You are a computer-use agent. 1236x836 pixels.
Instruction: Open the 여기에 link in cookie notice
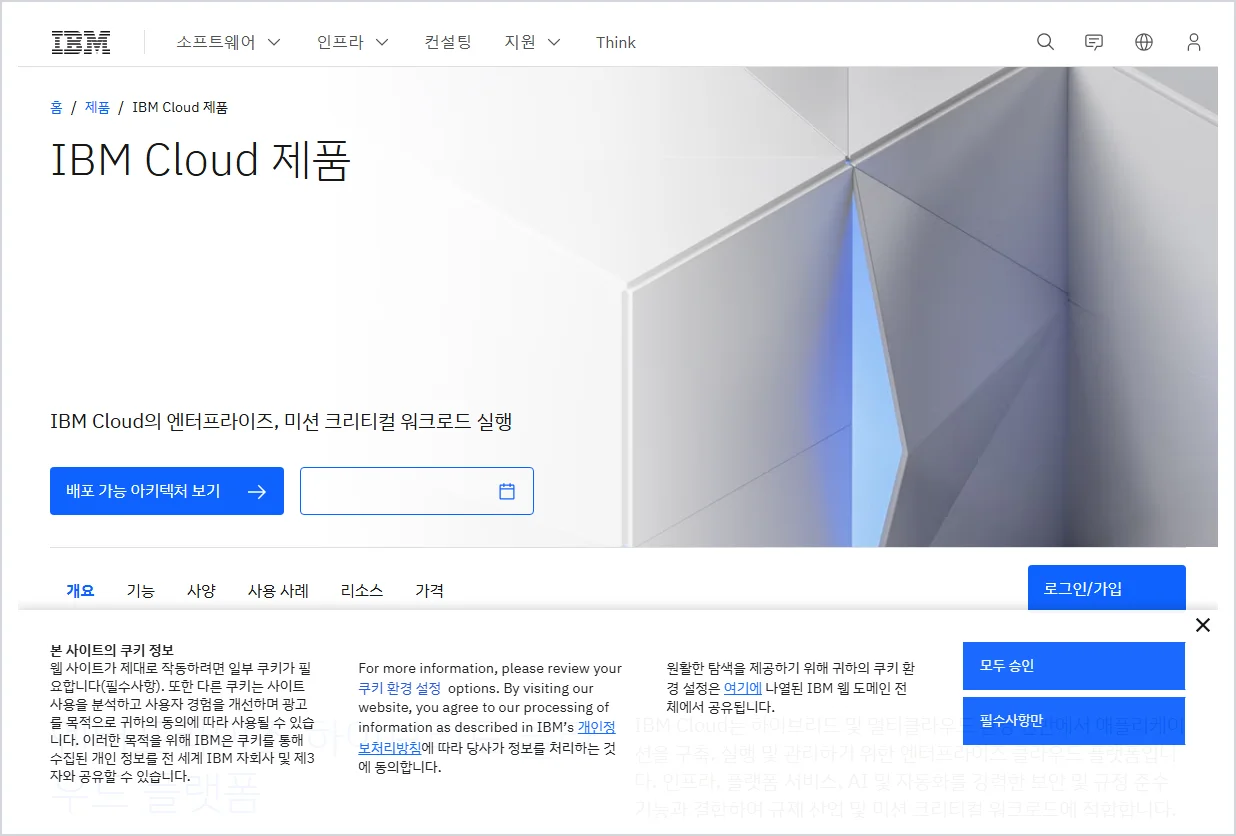pyautogui.click(x=743, y=688)
